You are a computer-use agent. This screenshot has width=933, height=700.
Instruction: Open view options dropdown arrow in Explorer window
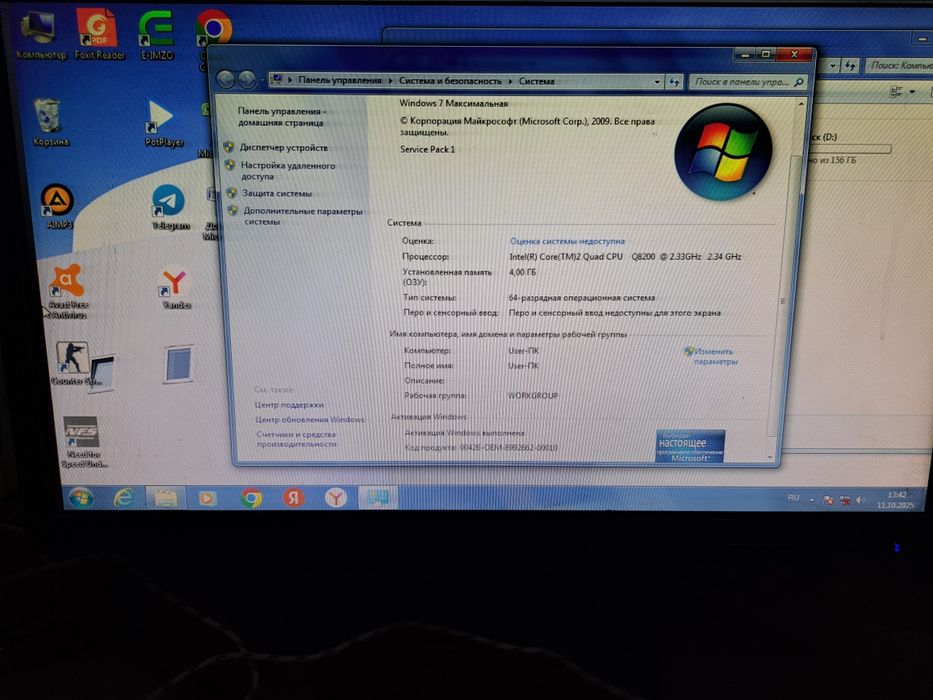(912, 92)
